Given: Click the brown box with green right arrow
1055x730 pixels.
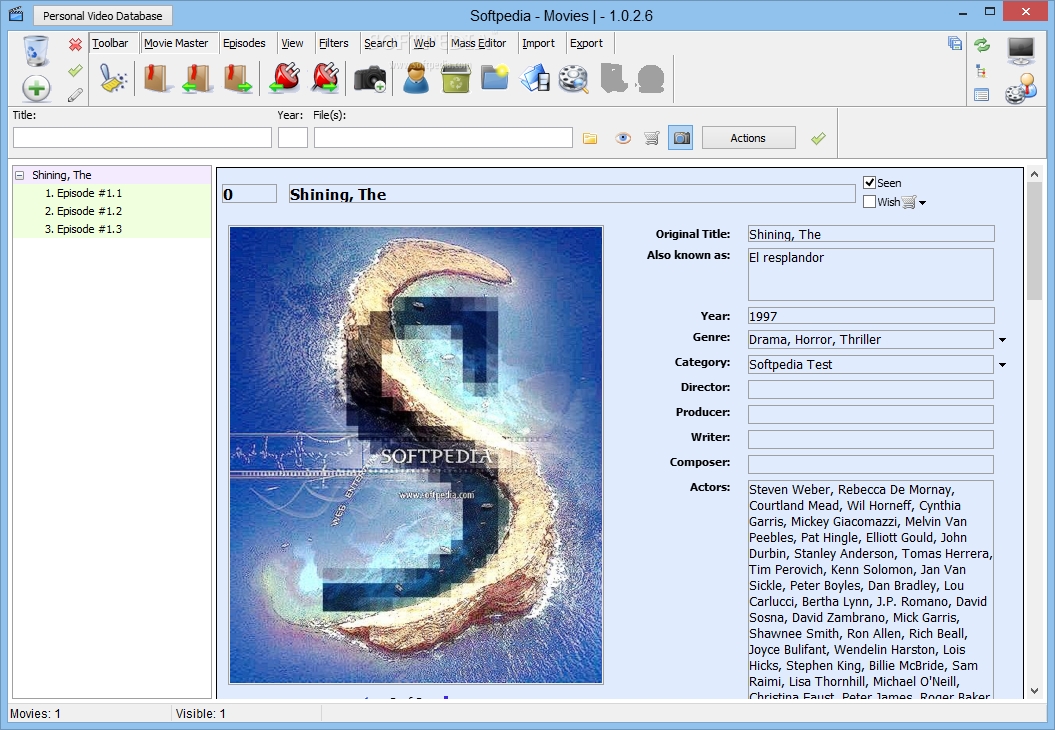Looking at the screenshot, I should [238, 78].
